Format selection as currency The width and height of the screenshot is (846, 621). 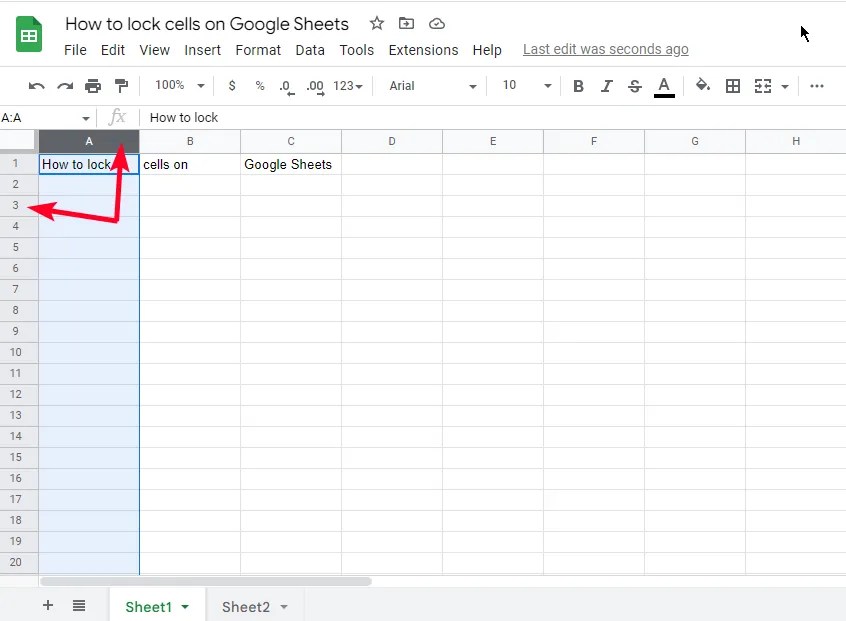pyautogui.click(x=232, y=86)
